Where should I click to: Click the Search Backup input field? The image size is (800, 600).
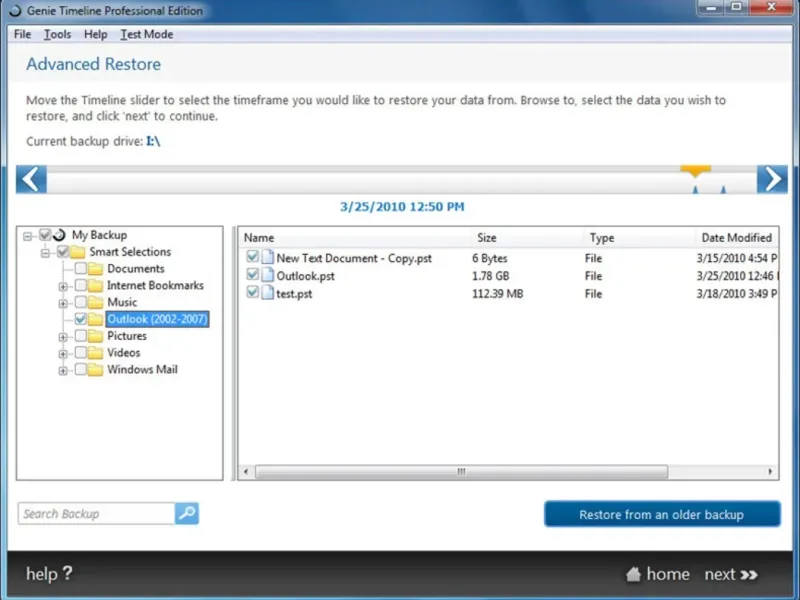pyautogui.click(x=96, y=513)
